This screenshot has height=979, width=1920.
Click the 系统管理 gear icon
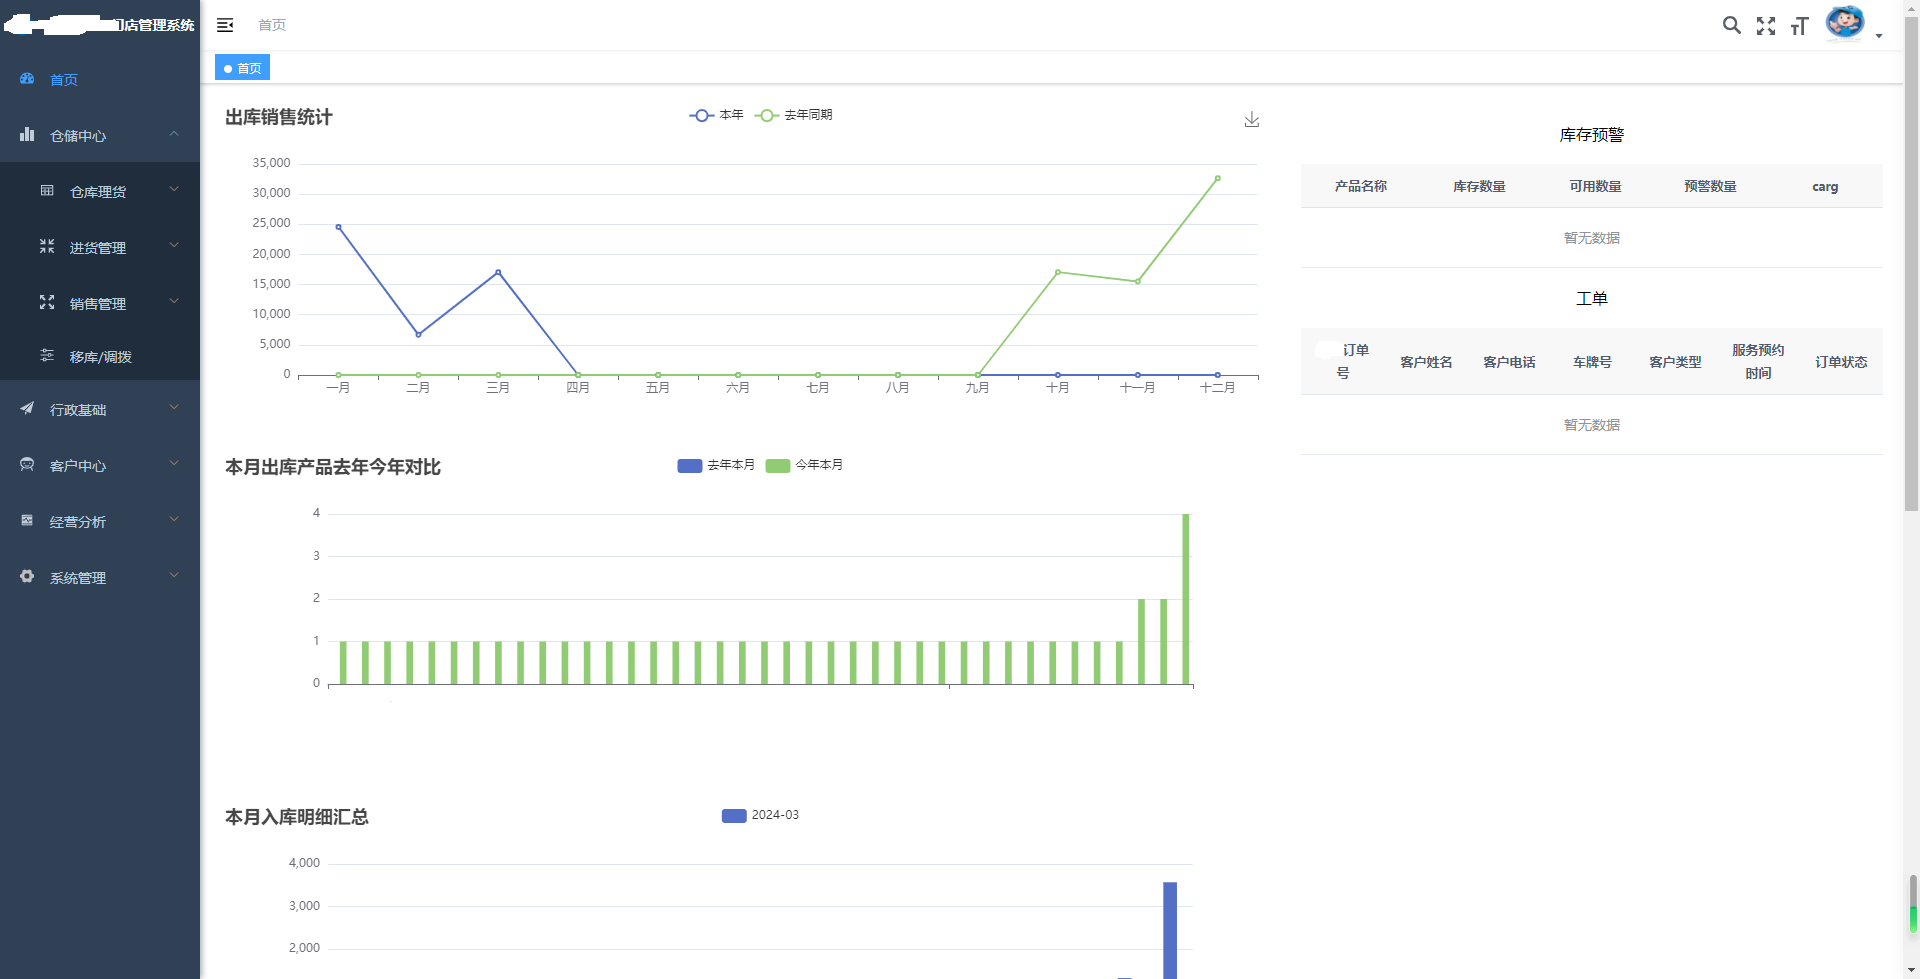click(27, 577)
